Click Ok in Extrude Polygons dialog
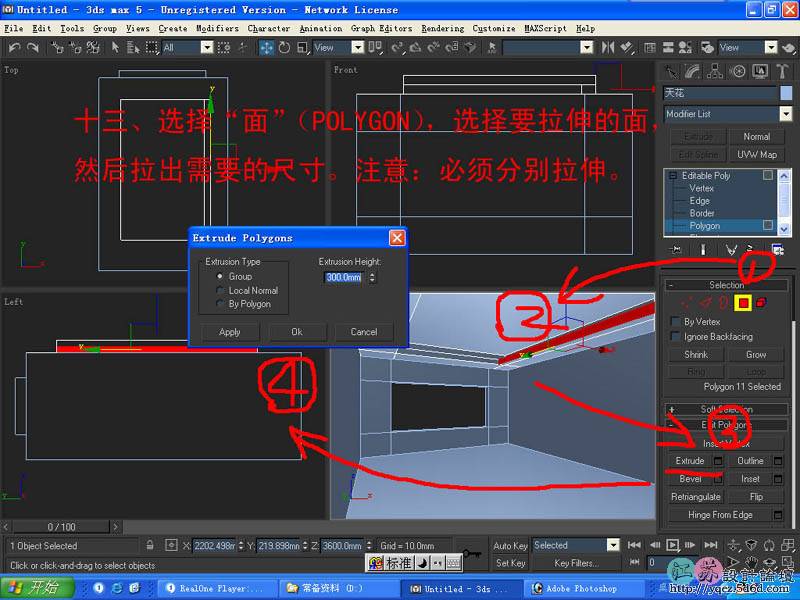 point(297,332)
